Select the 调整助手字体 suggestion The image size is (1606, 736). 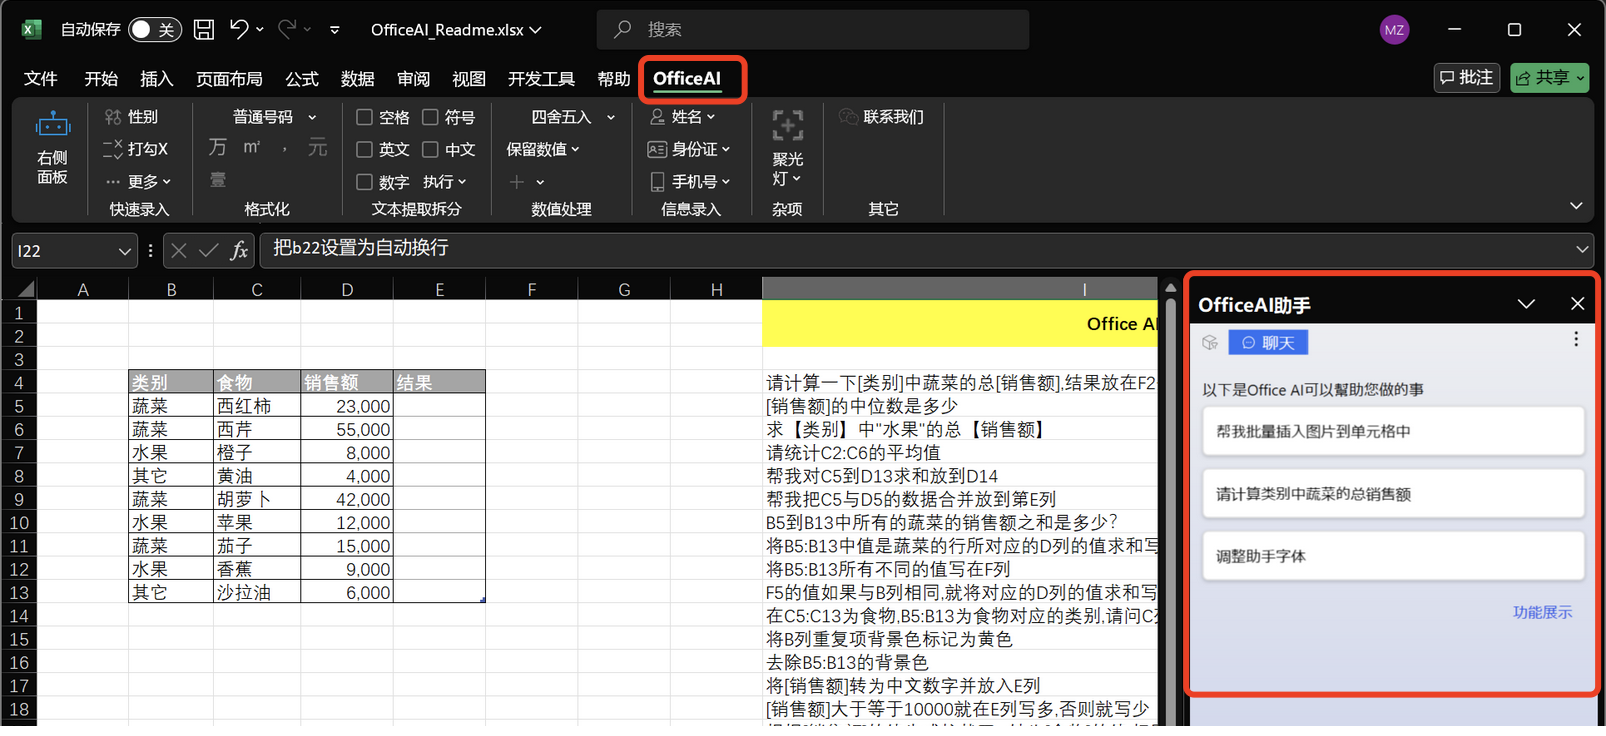1392,556
